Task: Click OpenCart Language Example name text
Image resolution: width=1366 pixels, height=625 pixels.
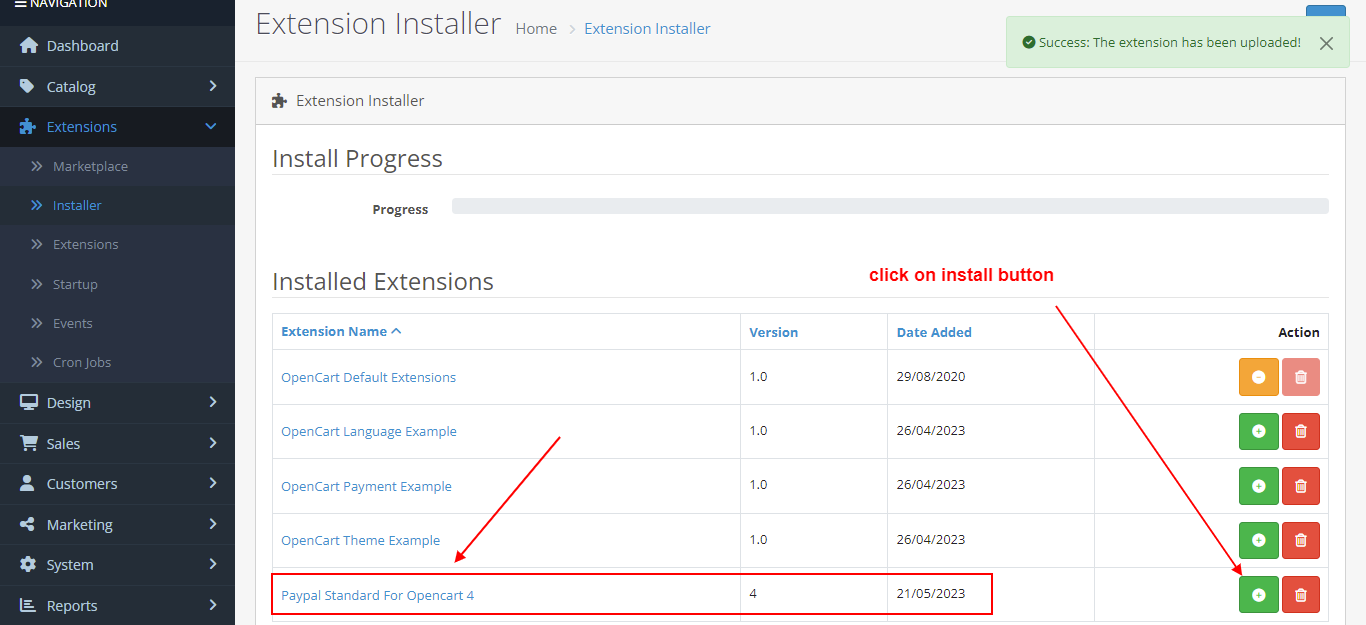Action: 369,431
